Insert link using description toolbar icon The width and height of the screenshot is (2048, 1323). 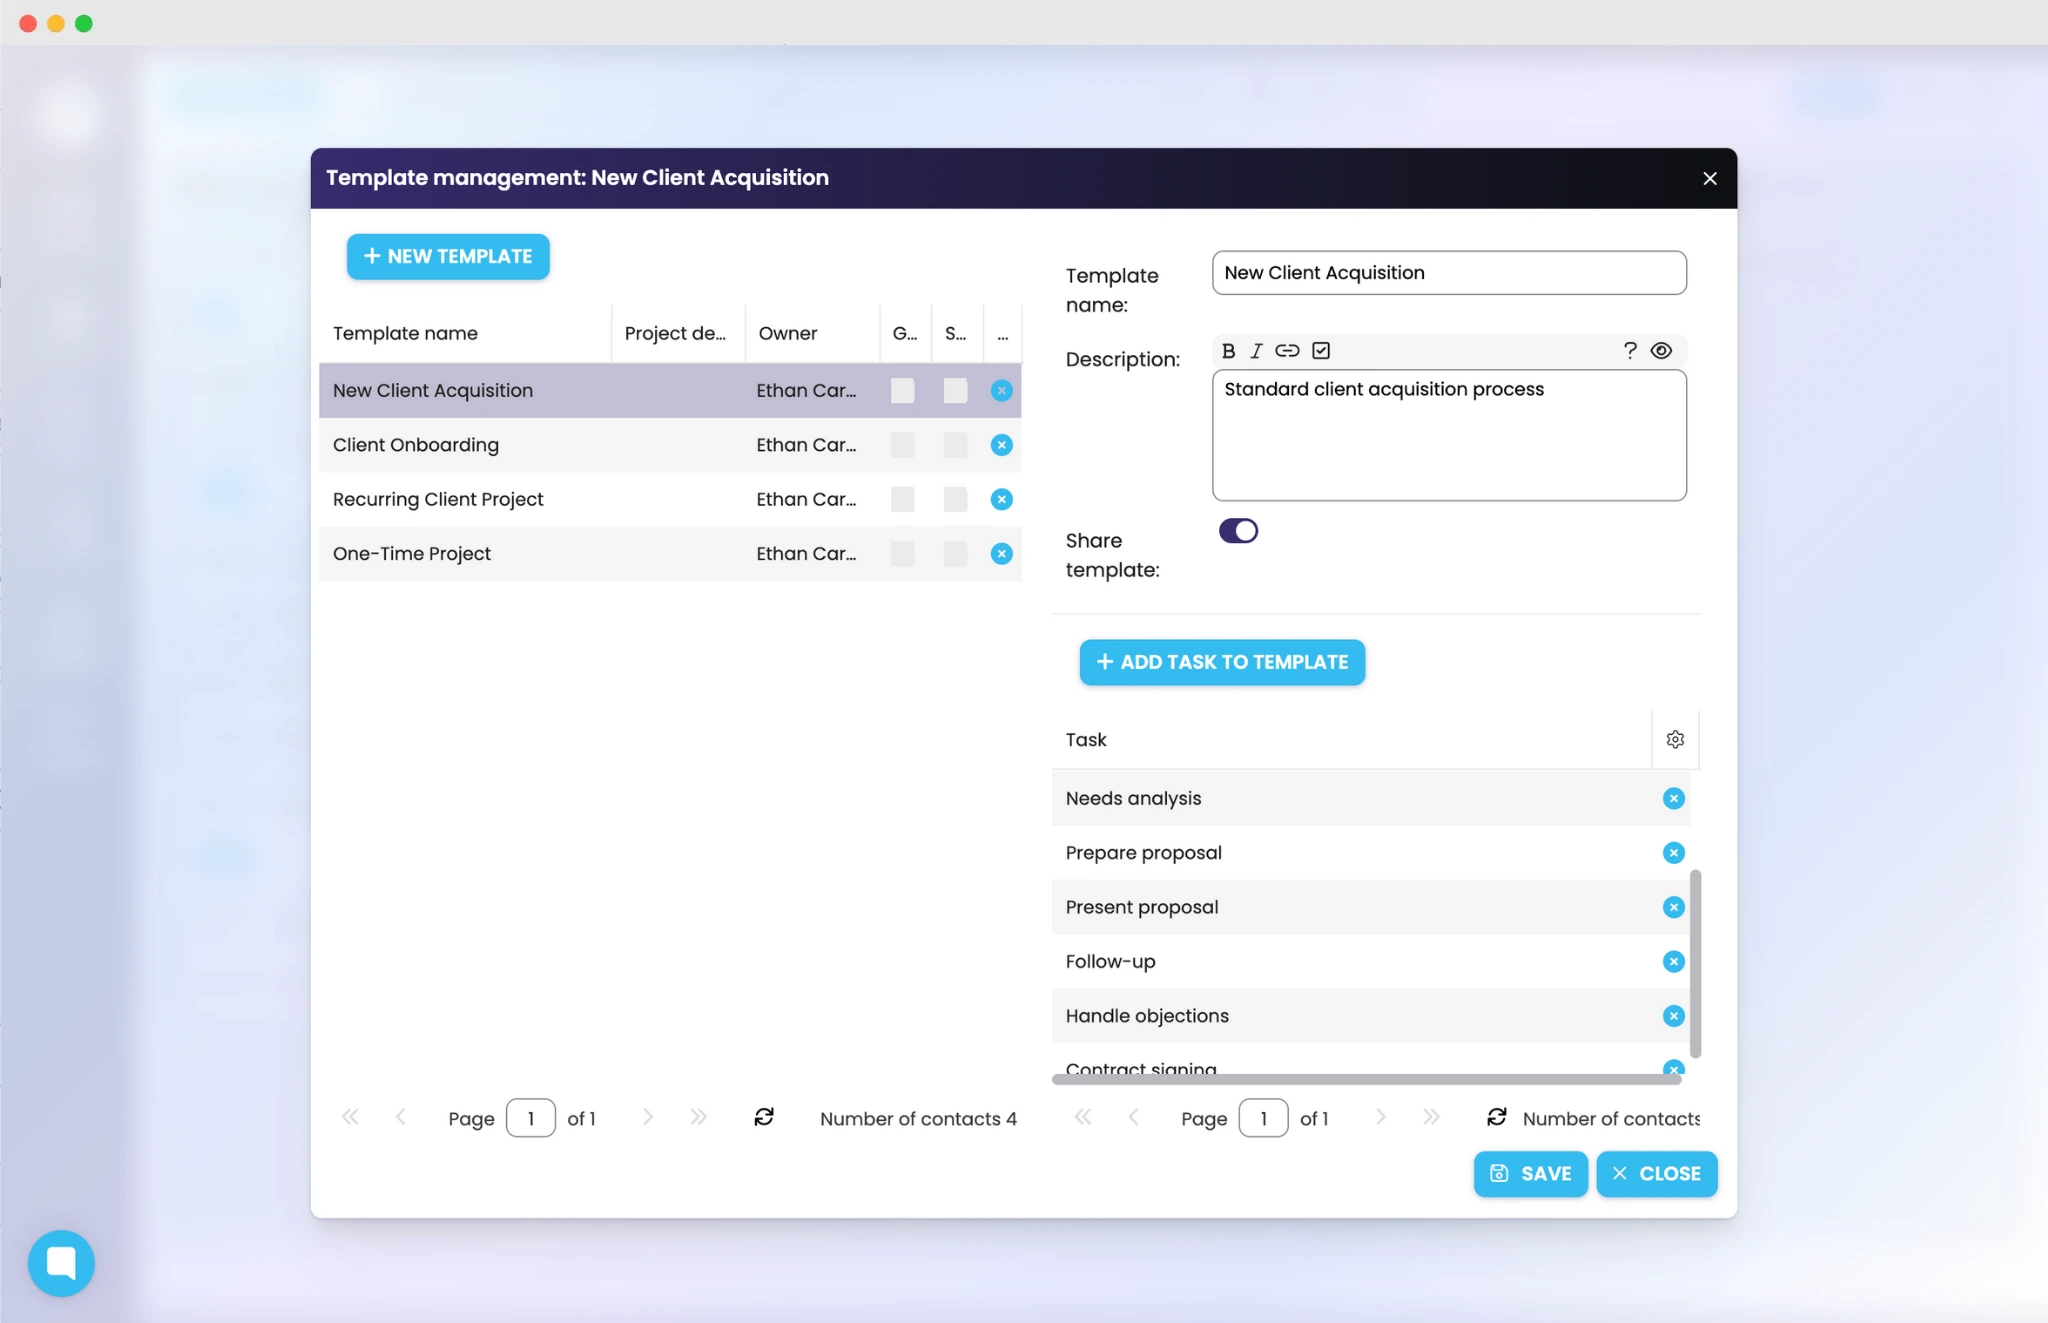pos(1287,351)
